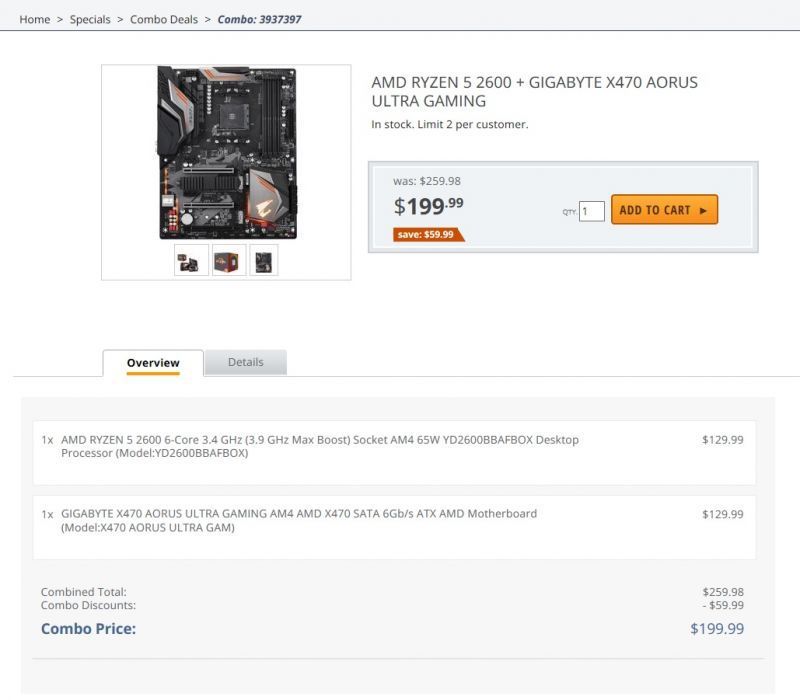This screenshot has height=700, width=800.
Task: Click the combo product title heading
Action: click(x=534, y=92)
